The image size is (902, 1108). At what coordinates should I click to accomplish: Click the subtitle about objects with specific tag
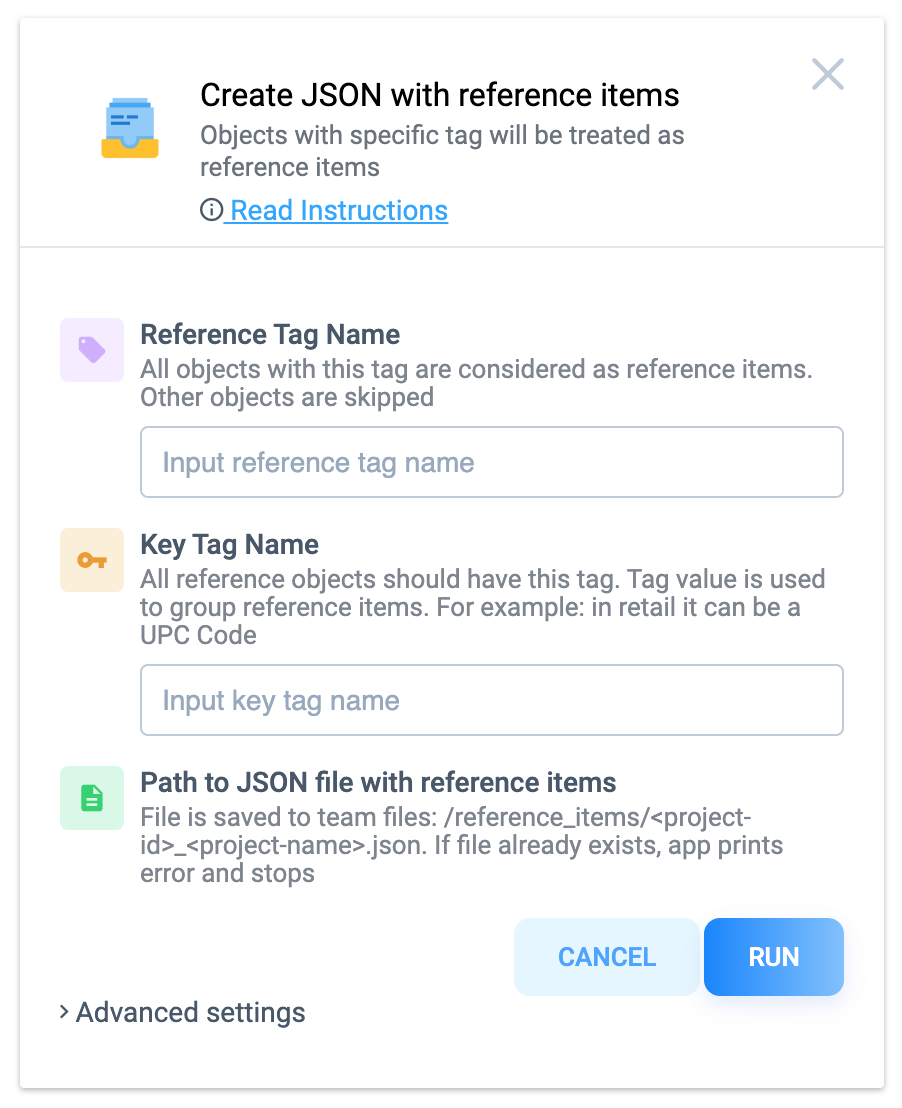[443, 151]
